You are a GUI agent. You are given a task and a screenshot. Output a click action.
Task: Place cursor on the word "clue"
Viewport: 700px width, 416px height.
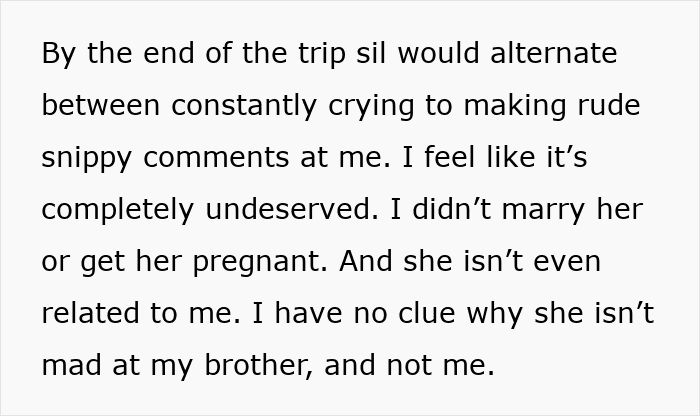[426, 312]
